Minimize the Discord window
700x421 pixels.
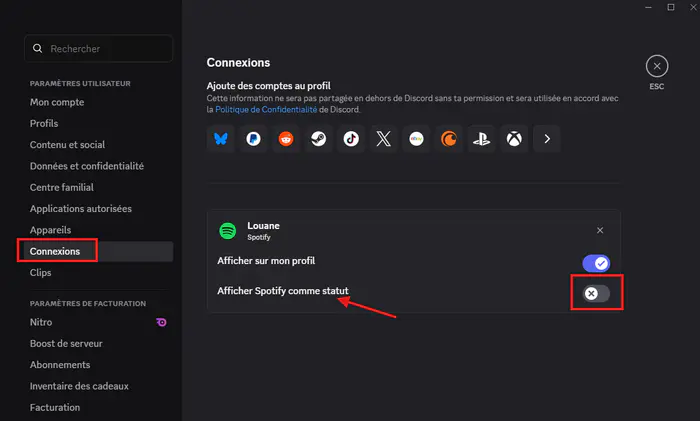click(x=648, y=7)
